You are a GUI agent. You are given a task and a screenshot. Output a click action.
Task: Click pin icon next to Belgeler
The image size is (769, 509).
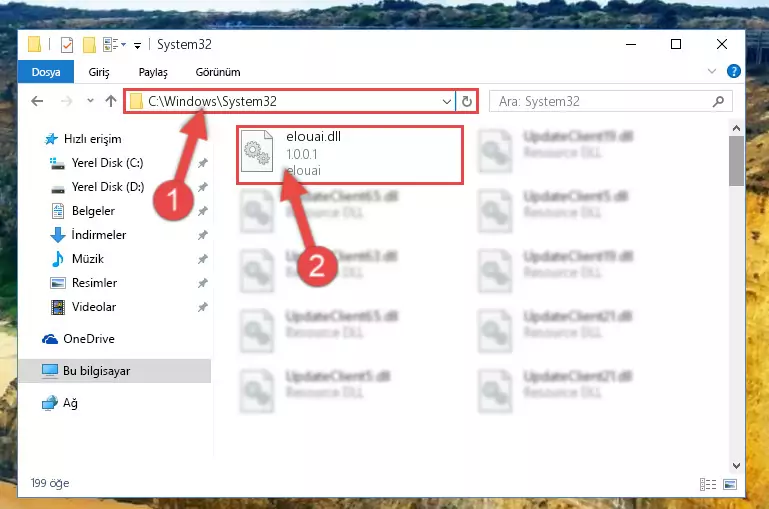[202, 211]
